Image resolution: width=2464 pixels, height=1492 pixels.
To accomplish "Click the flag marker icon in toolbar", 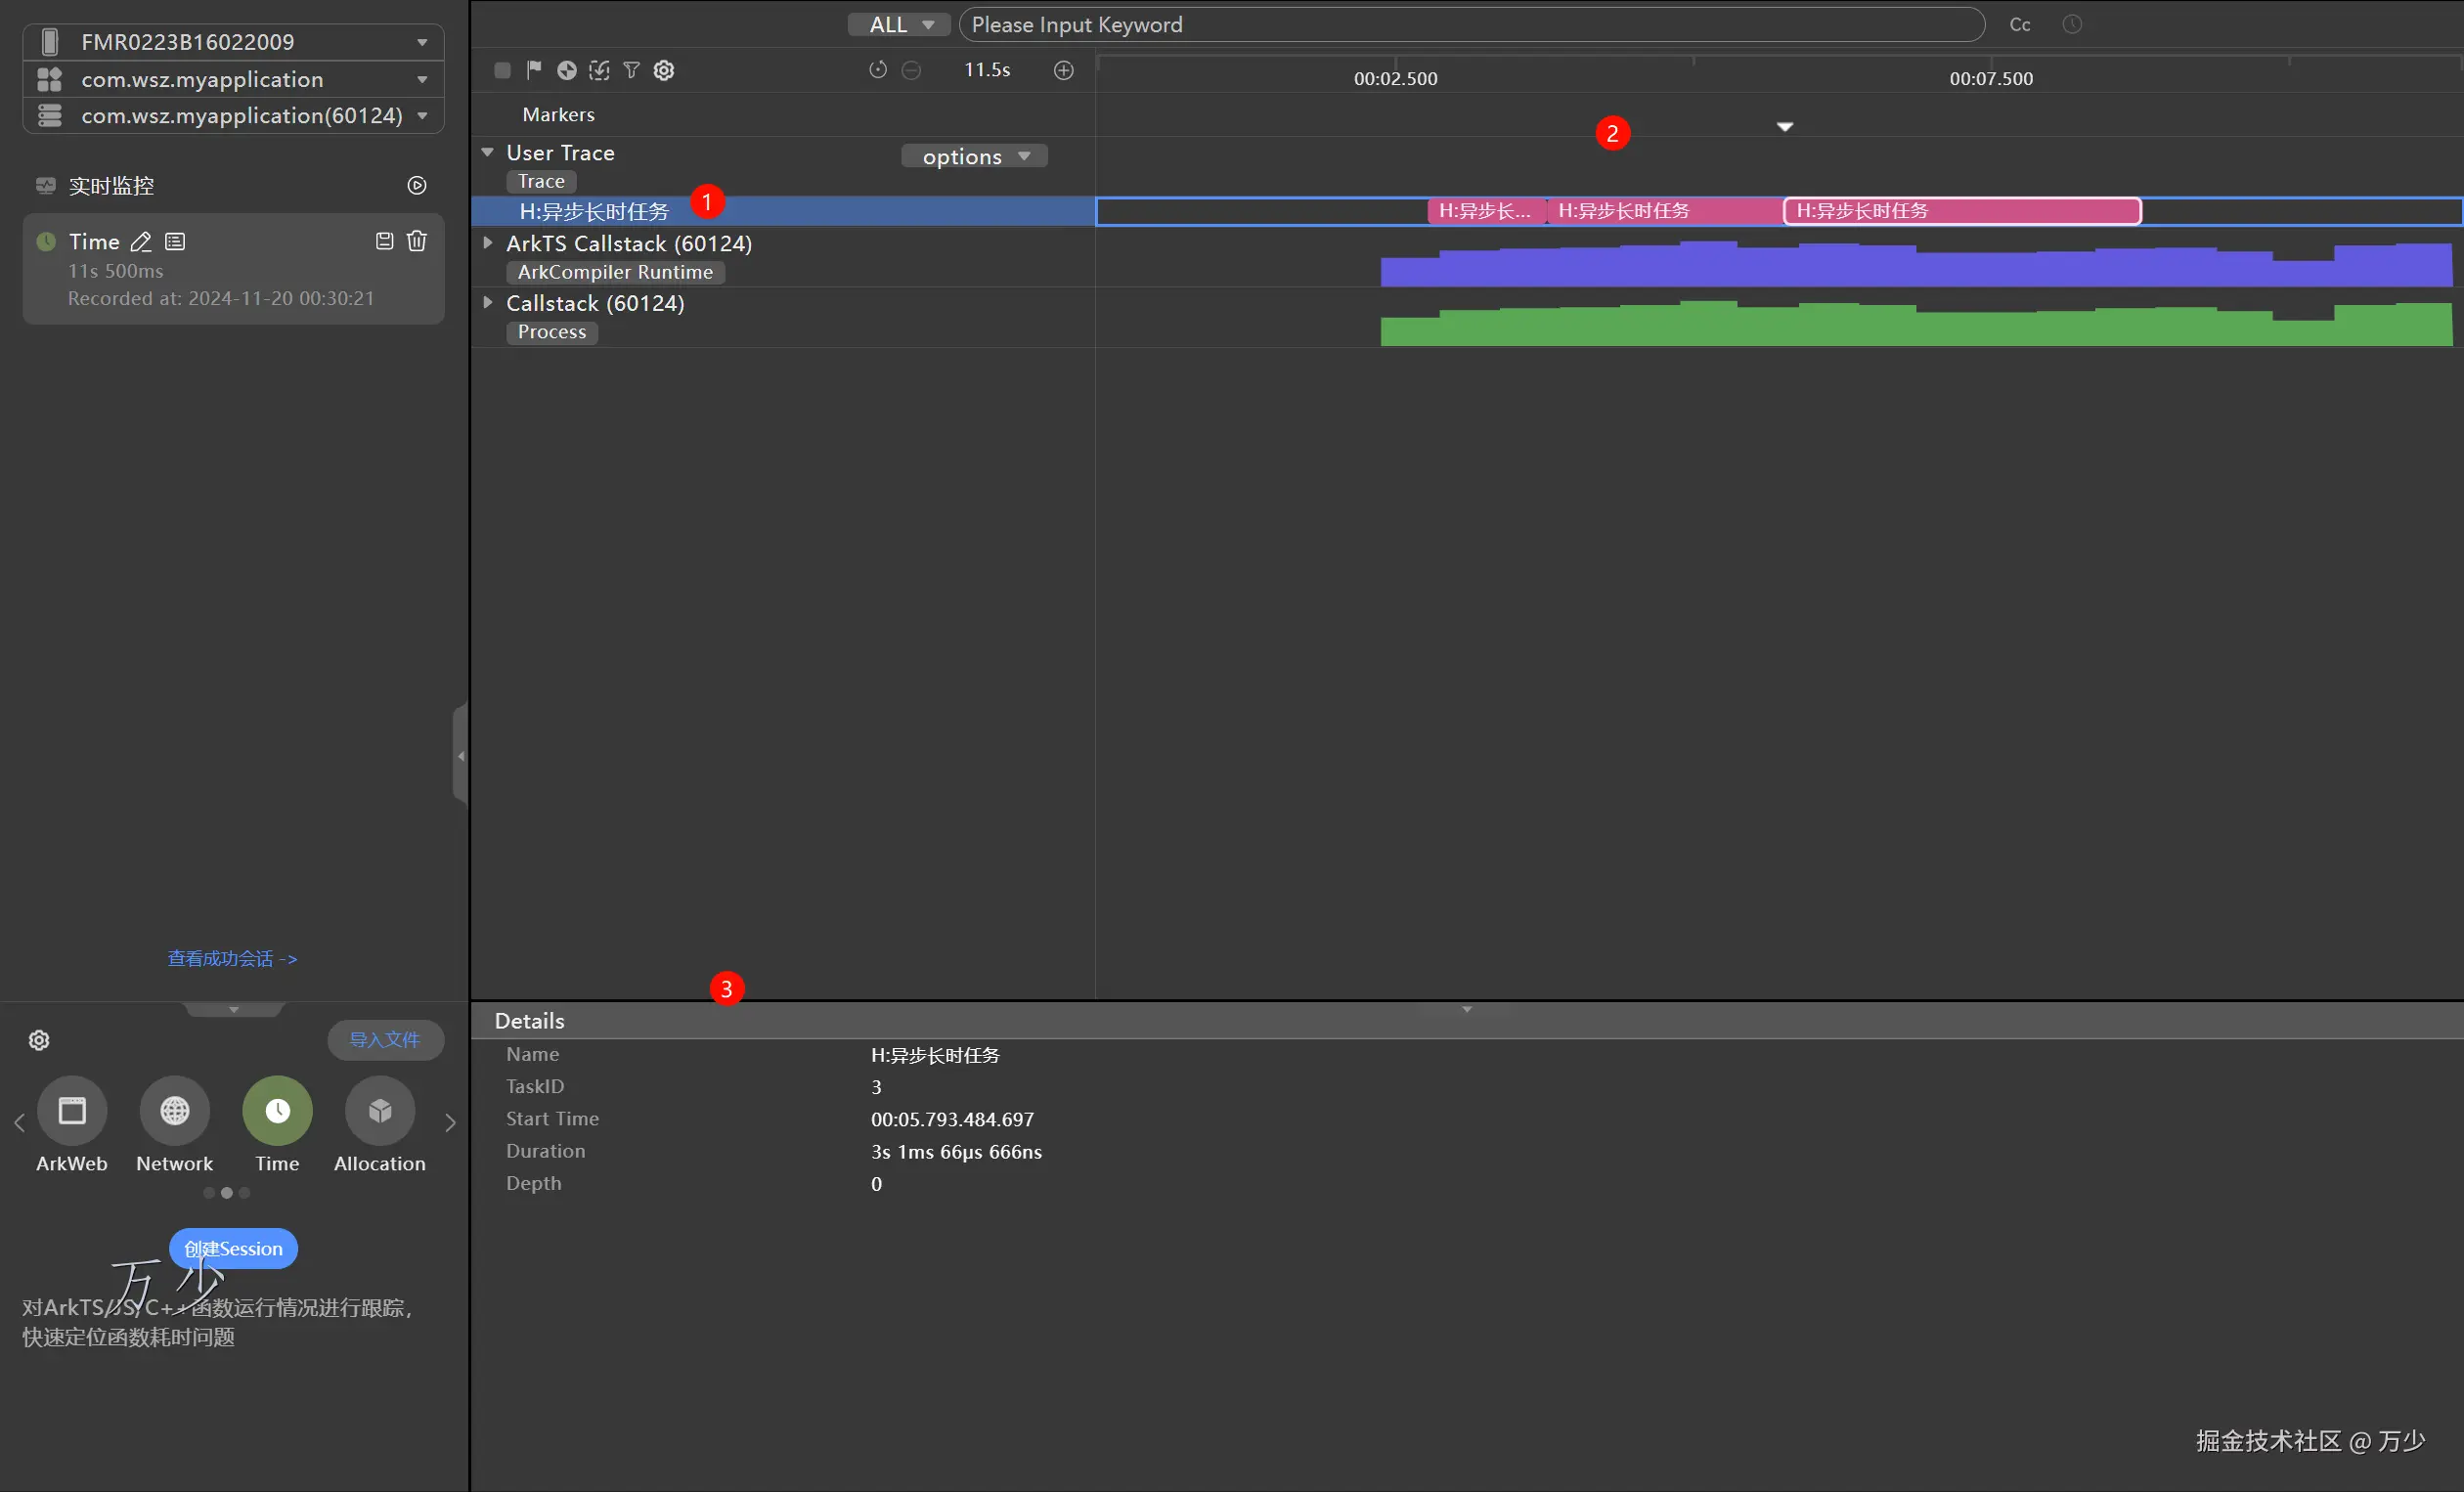I will tap(534, 70).
